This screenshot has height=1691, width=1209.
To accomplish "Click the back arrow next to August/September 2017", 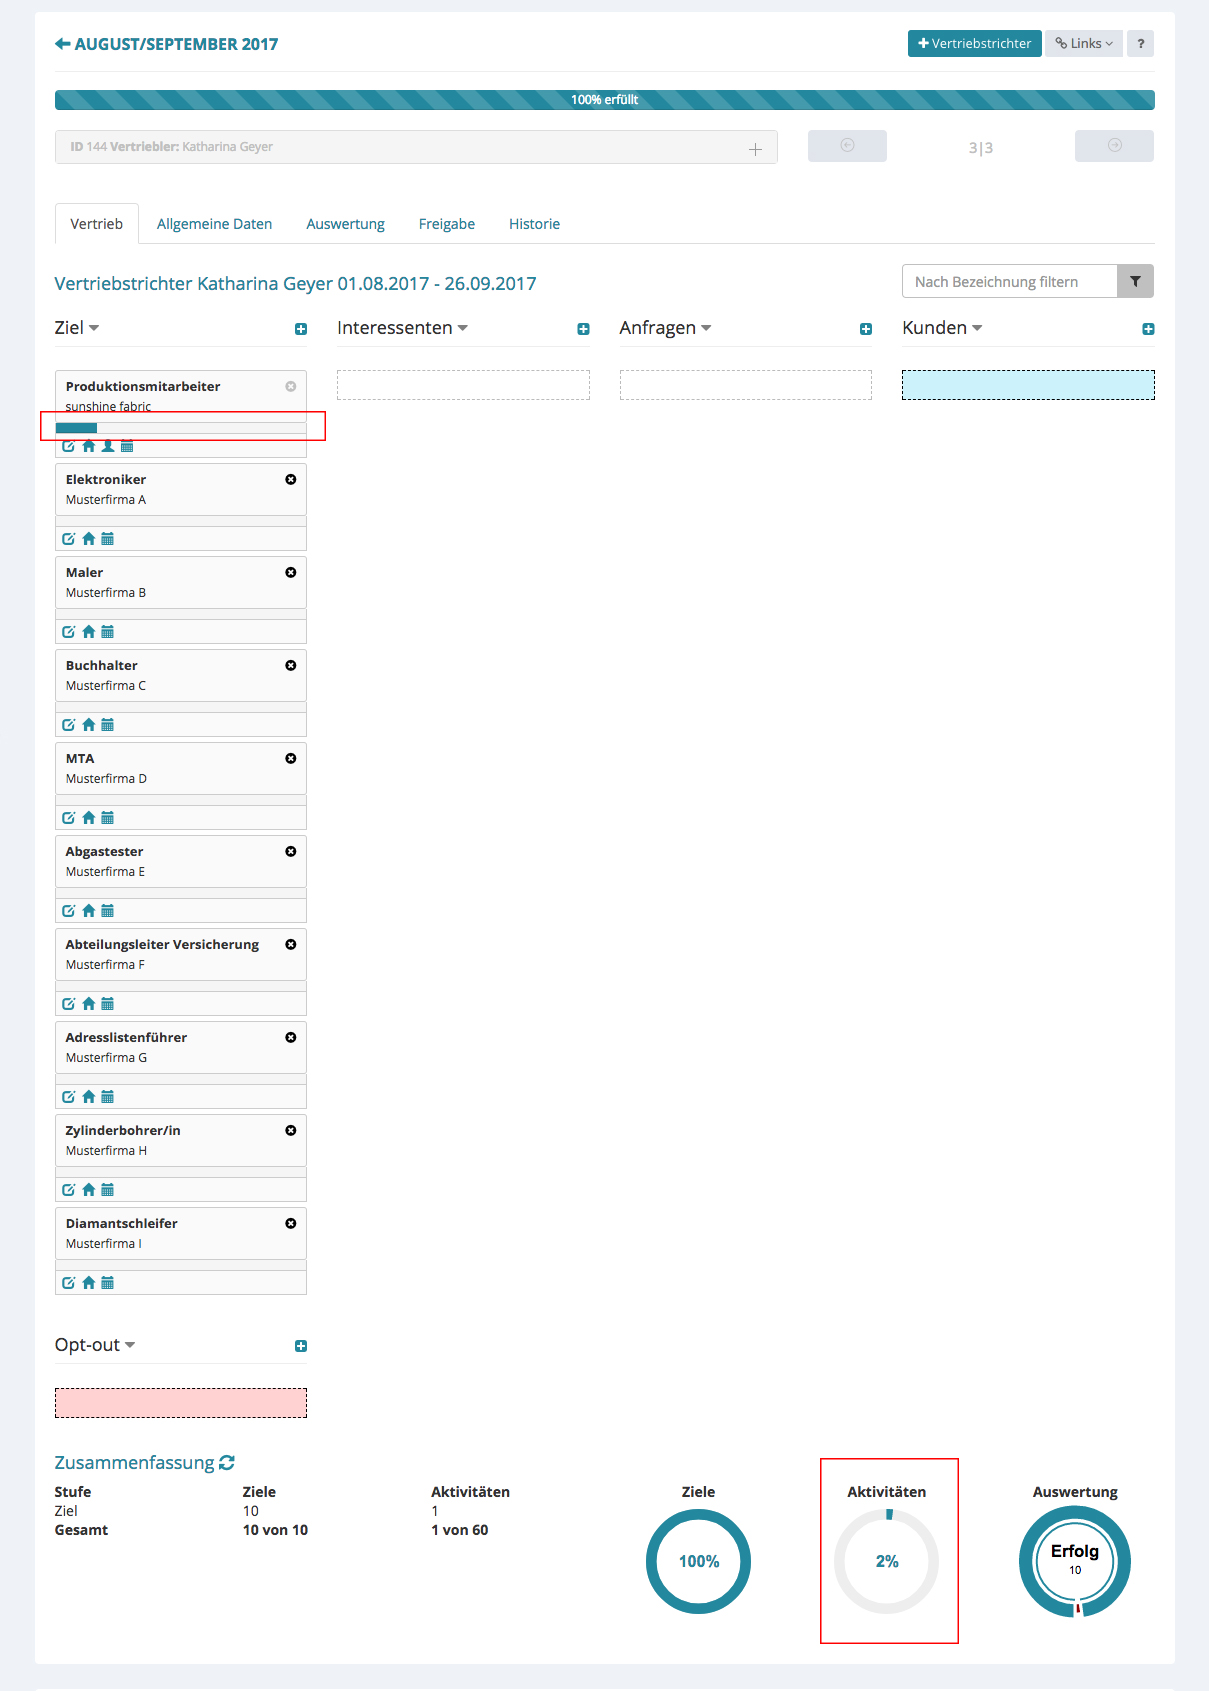I will pos(62,44).
